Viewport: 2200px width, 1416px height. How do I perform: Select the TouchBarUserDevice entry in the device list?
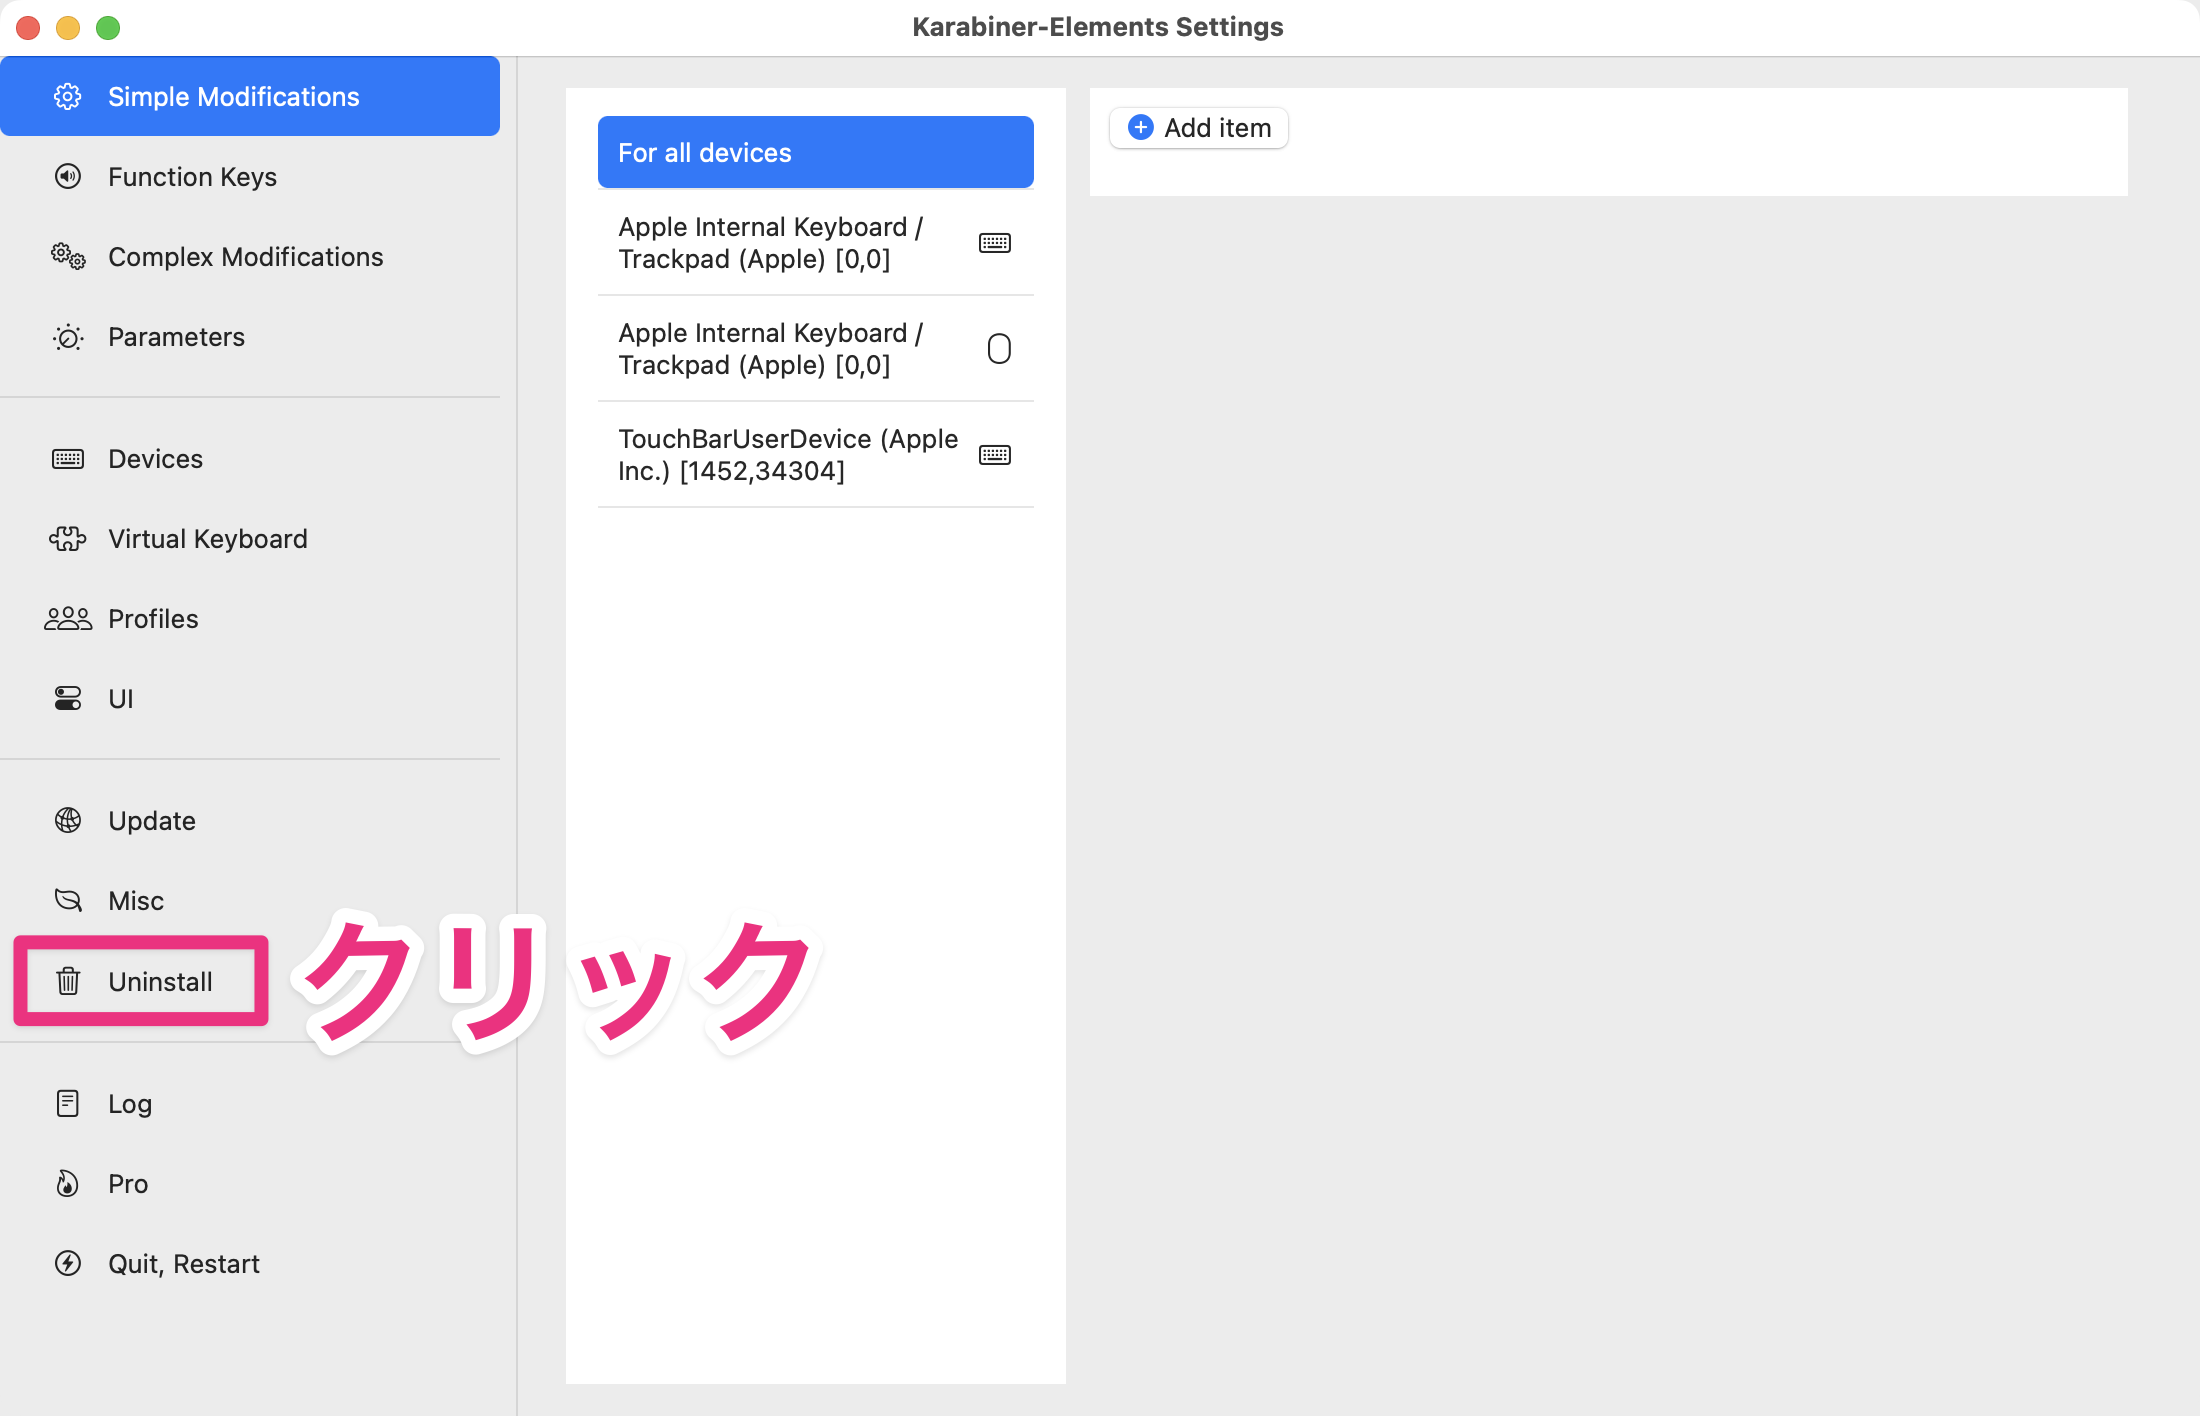pyautogui.click(x=788, y=455)
